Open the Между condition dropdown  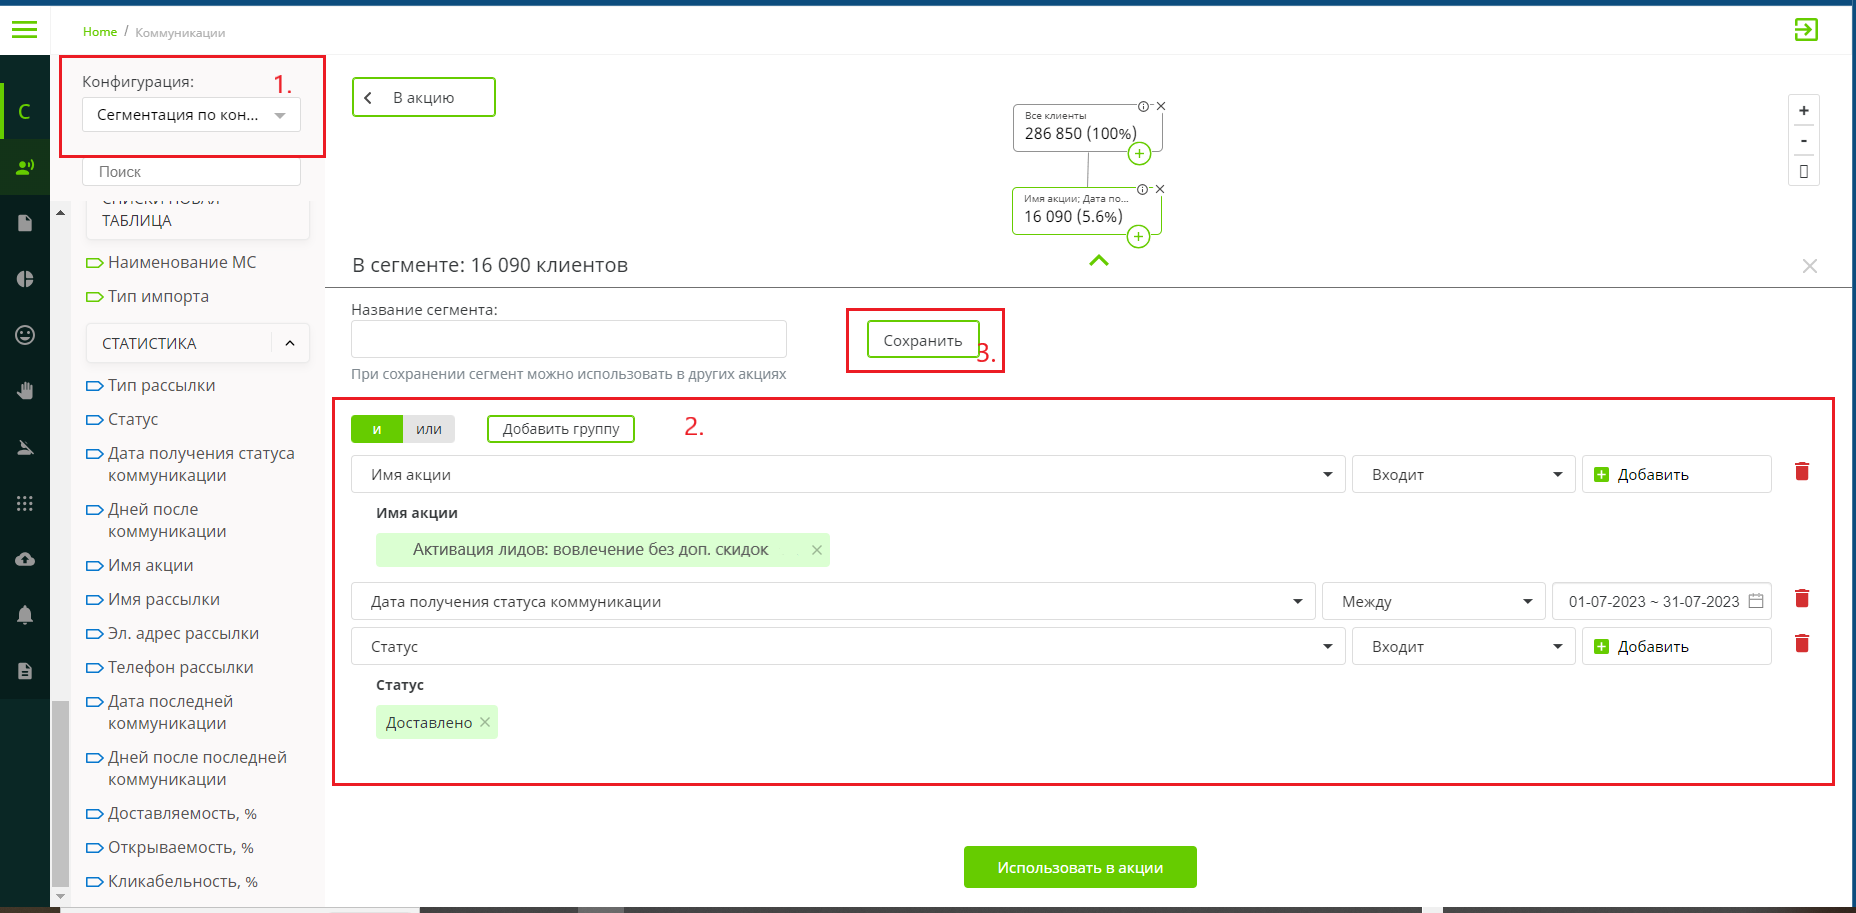coord(1433,601)
